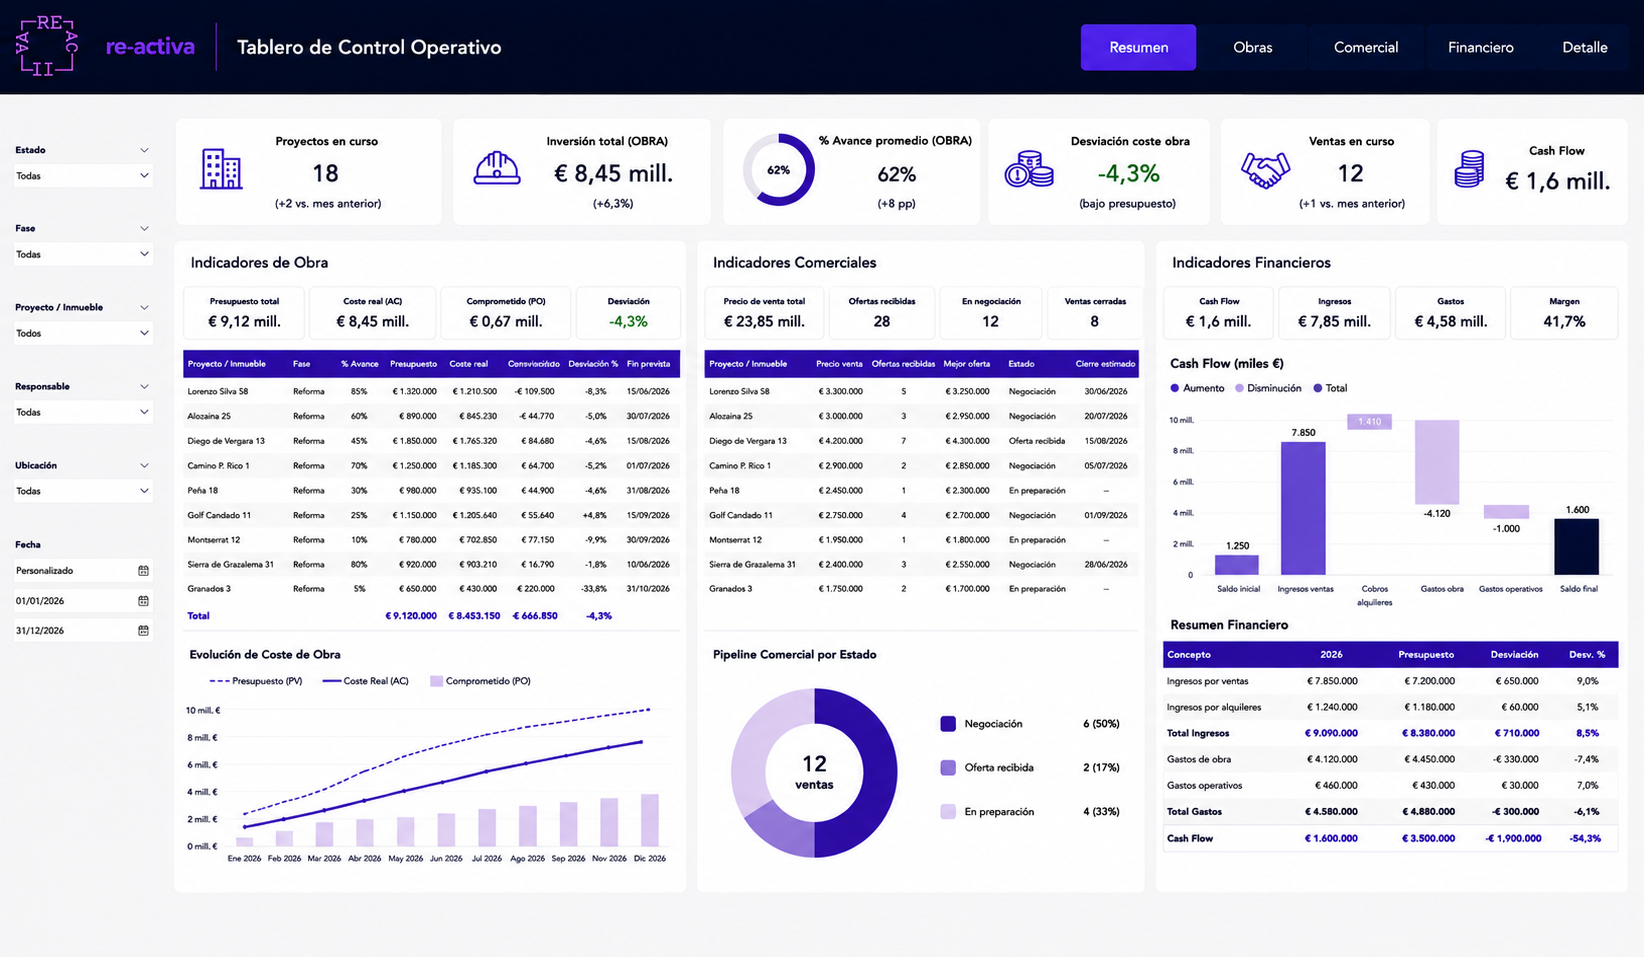Click the re-activa logo icon

click(x=47, y=46)
